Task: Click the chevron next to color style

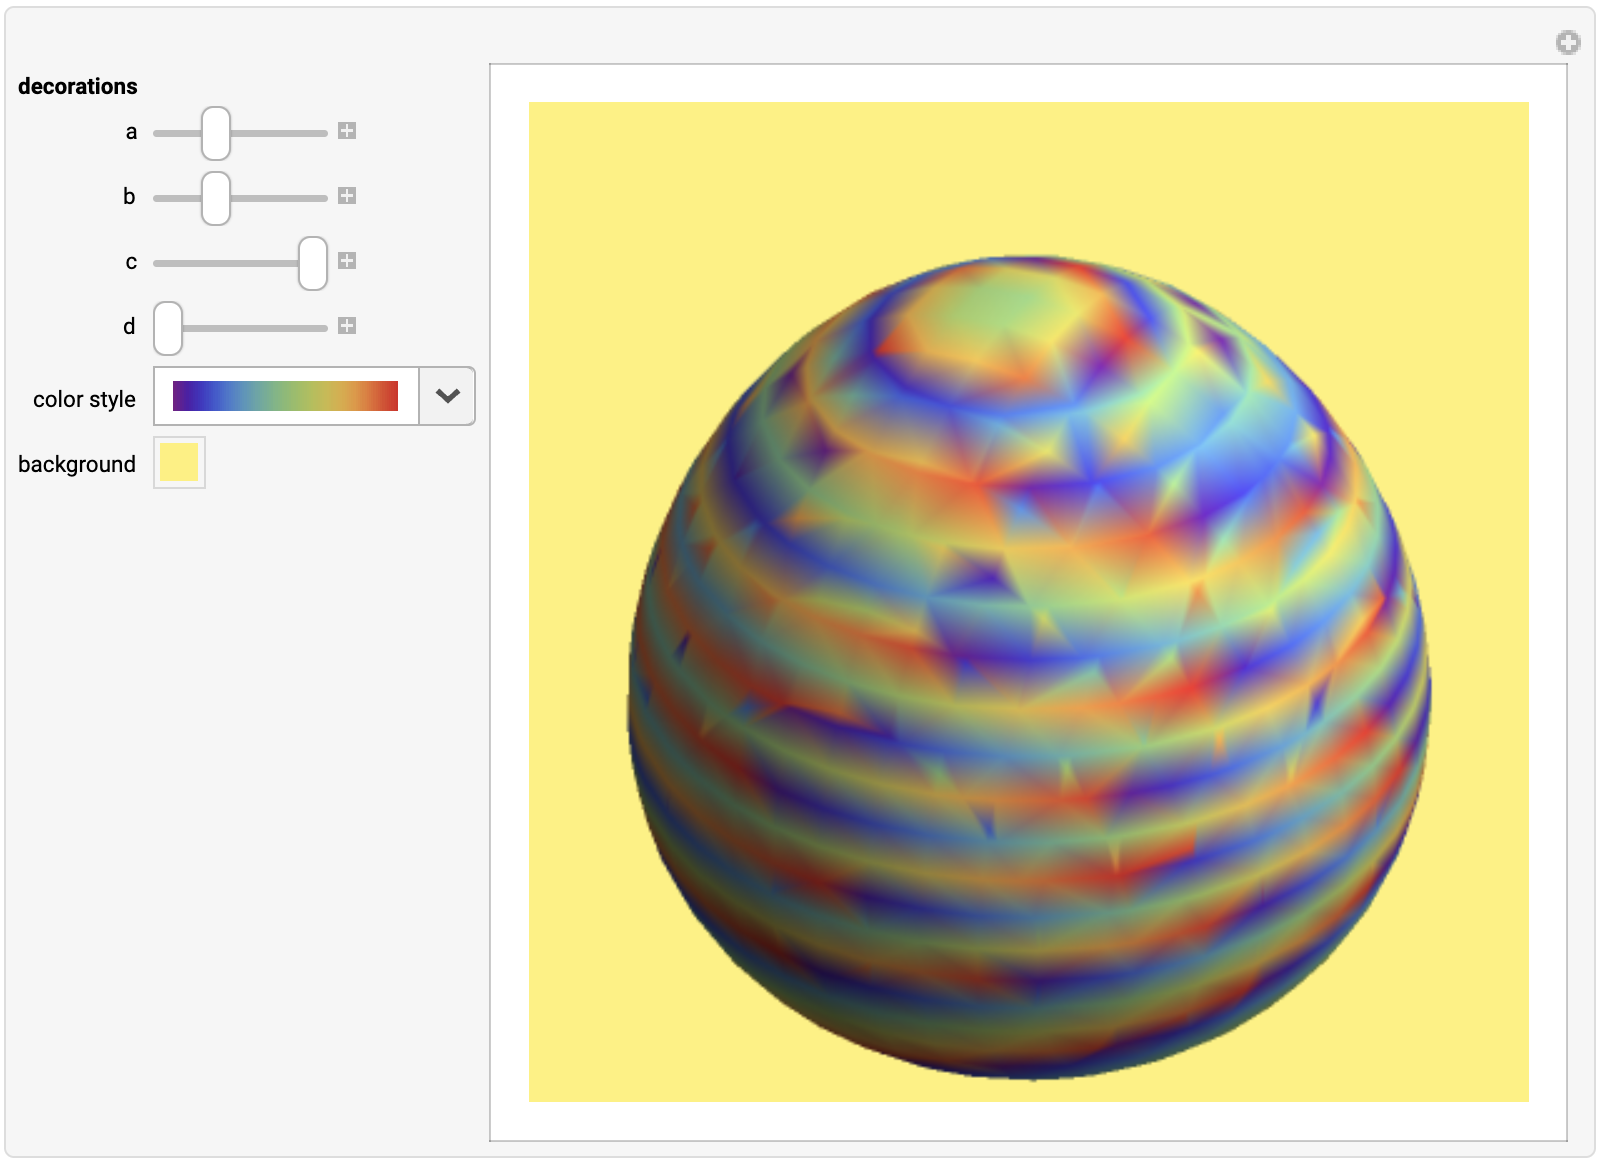Action: click(445, 396)
